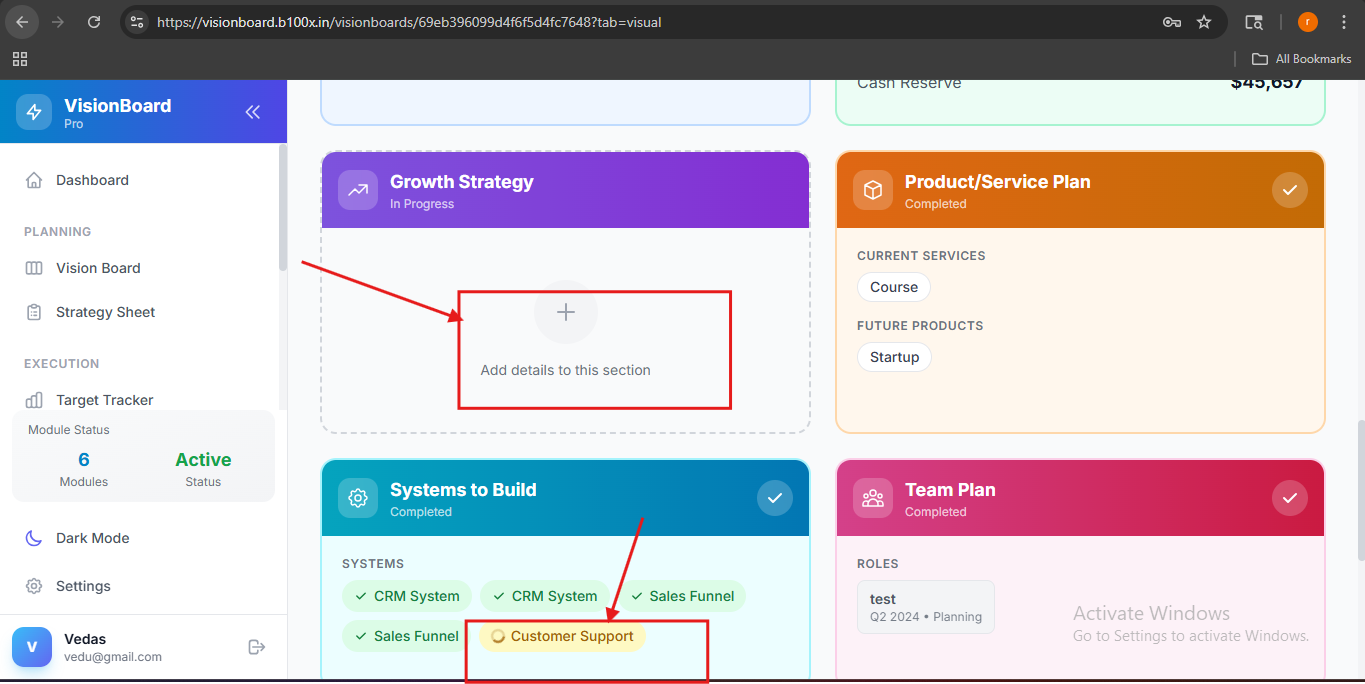The height and width of the screenshot is (684, 1365).
Task: Click the Startup future product tag
Action: [894, 357]
